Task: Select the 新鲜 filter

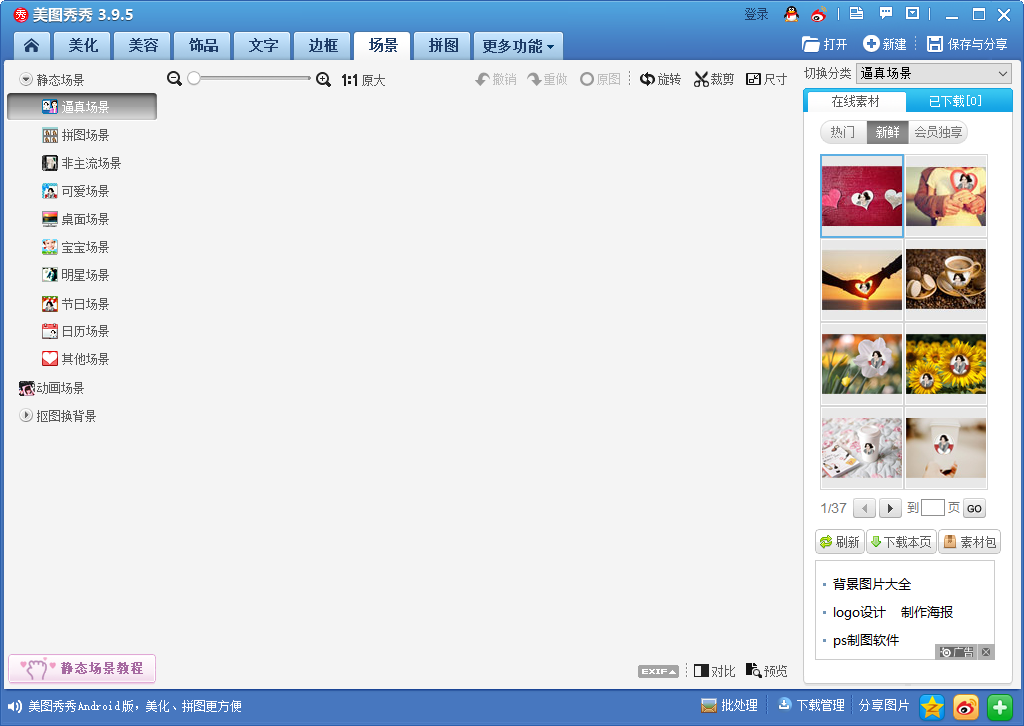Action: 888,133
